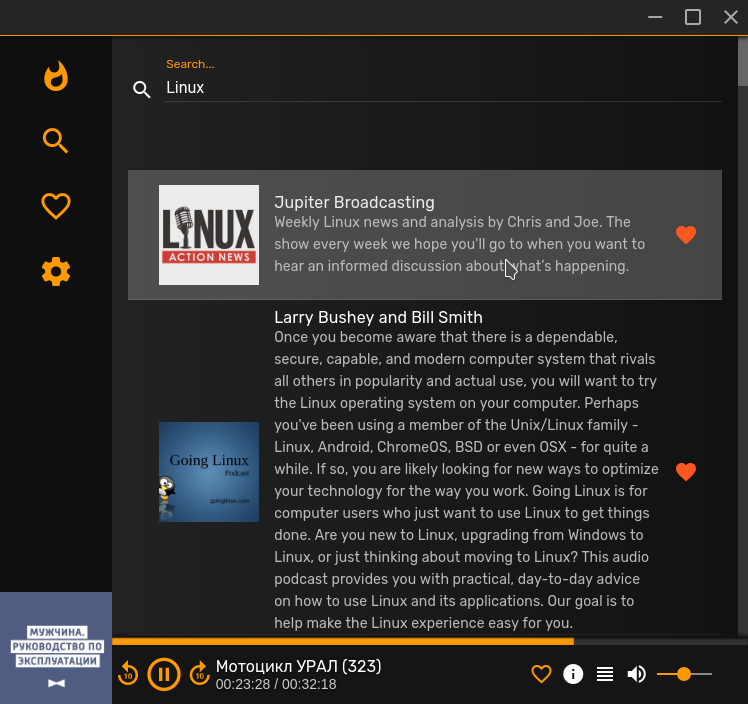Favorite the currently playing episode
Viewport: 748px width, 704px height.
541,674
